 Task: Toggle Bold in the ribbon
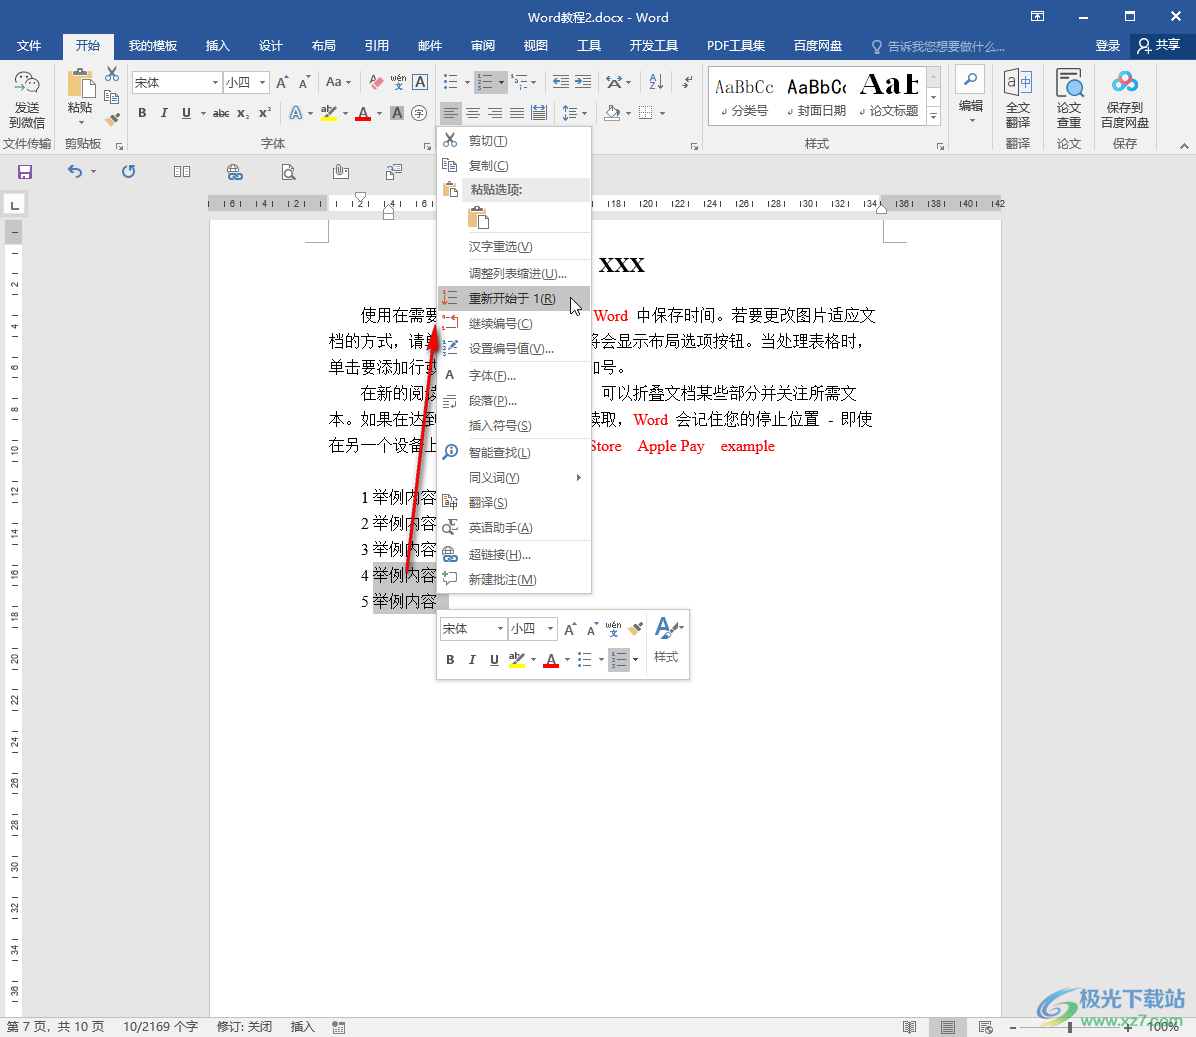pos(142,113)
